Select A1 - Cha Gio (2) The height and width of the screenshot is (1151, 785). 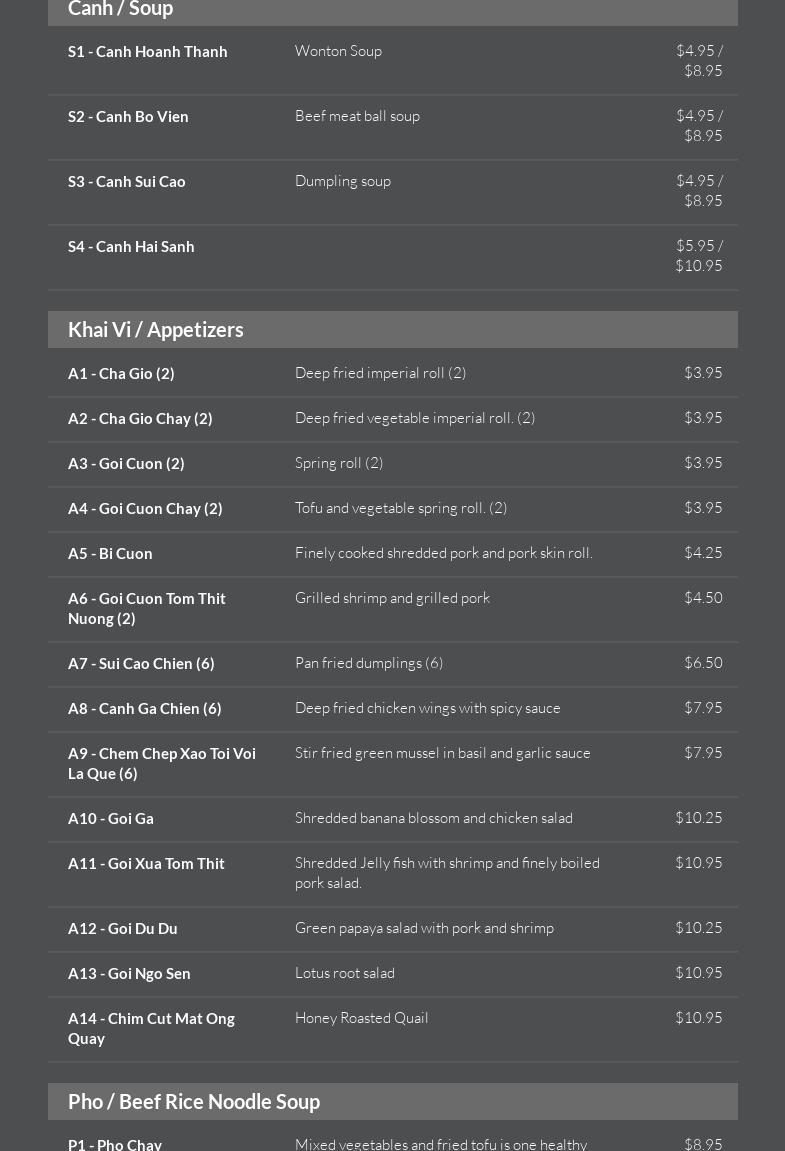click(121, 374)
